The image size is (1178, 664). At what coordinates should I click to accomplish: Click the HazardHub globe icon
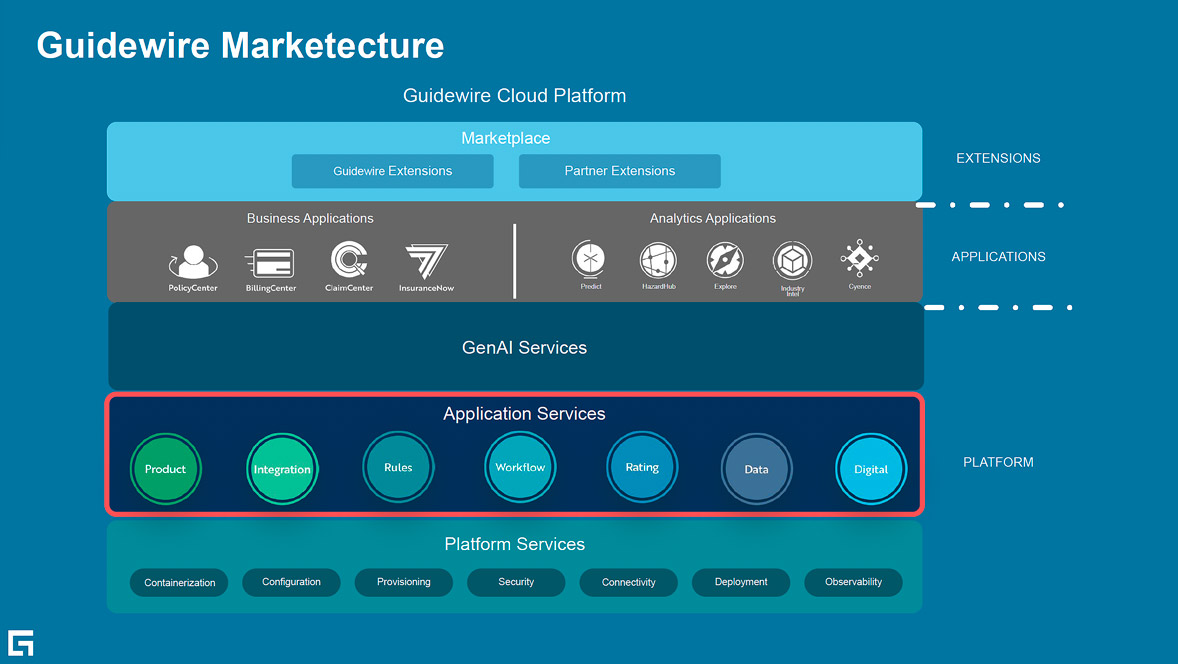pyautogui.click(x=658, y=261)
